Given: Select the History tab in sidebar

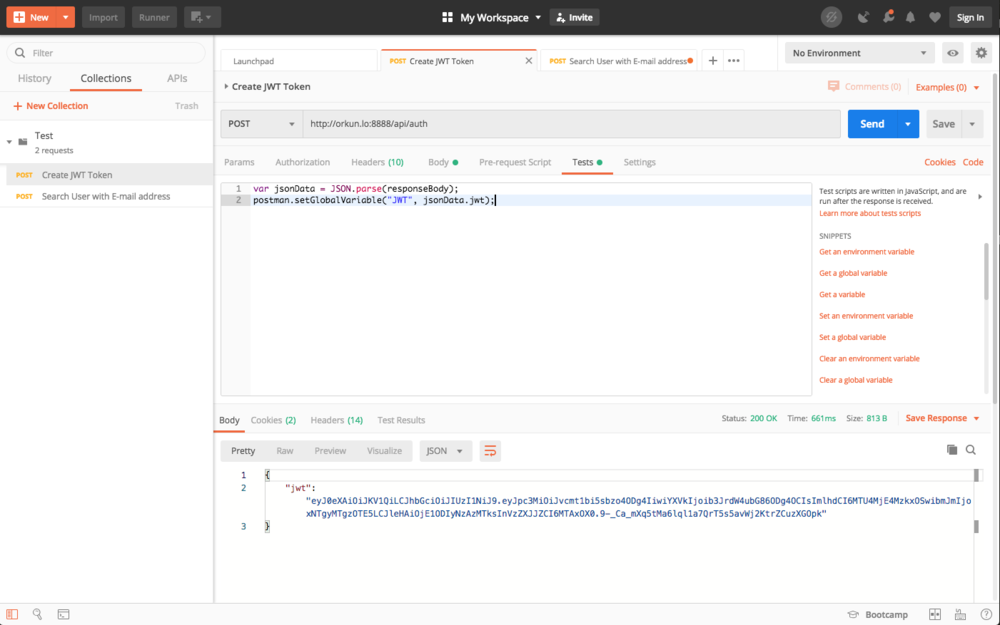Looking at the screenshot, I should click(34, 78).
